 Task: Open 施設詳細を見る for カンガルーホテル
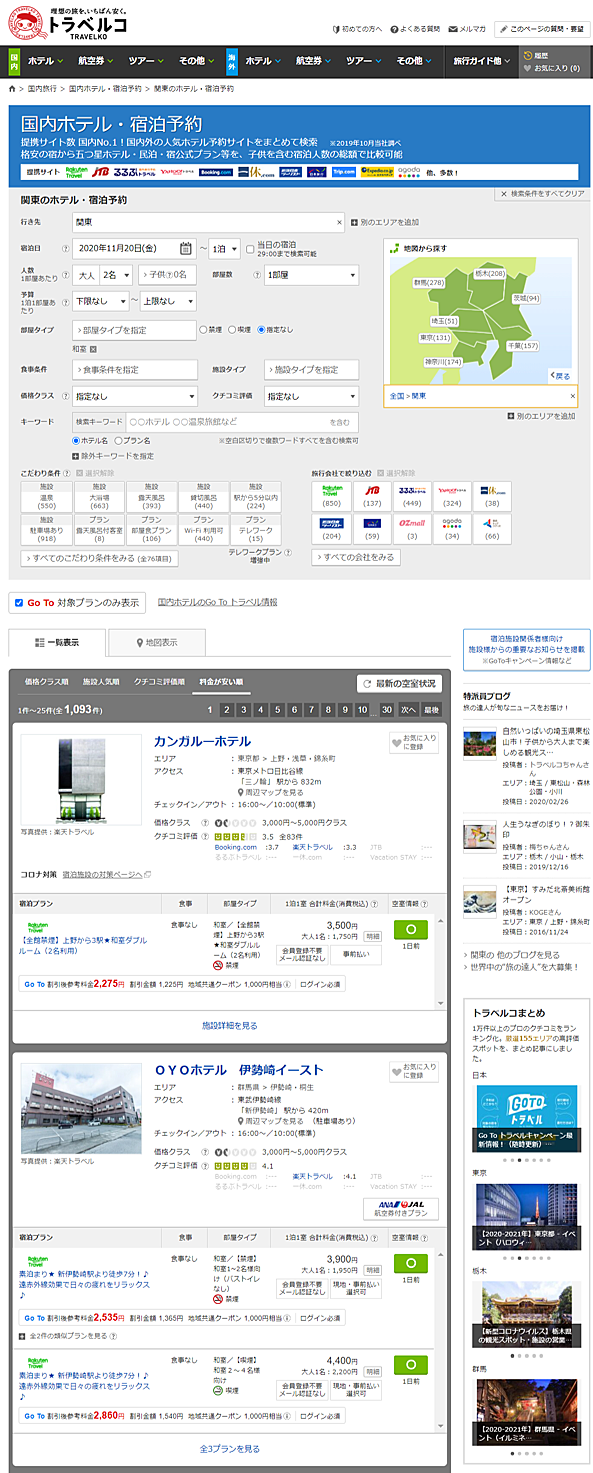click(229, 1025)
